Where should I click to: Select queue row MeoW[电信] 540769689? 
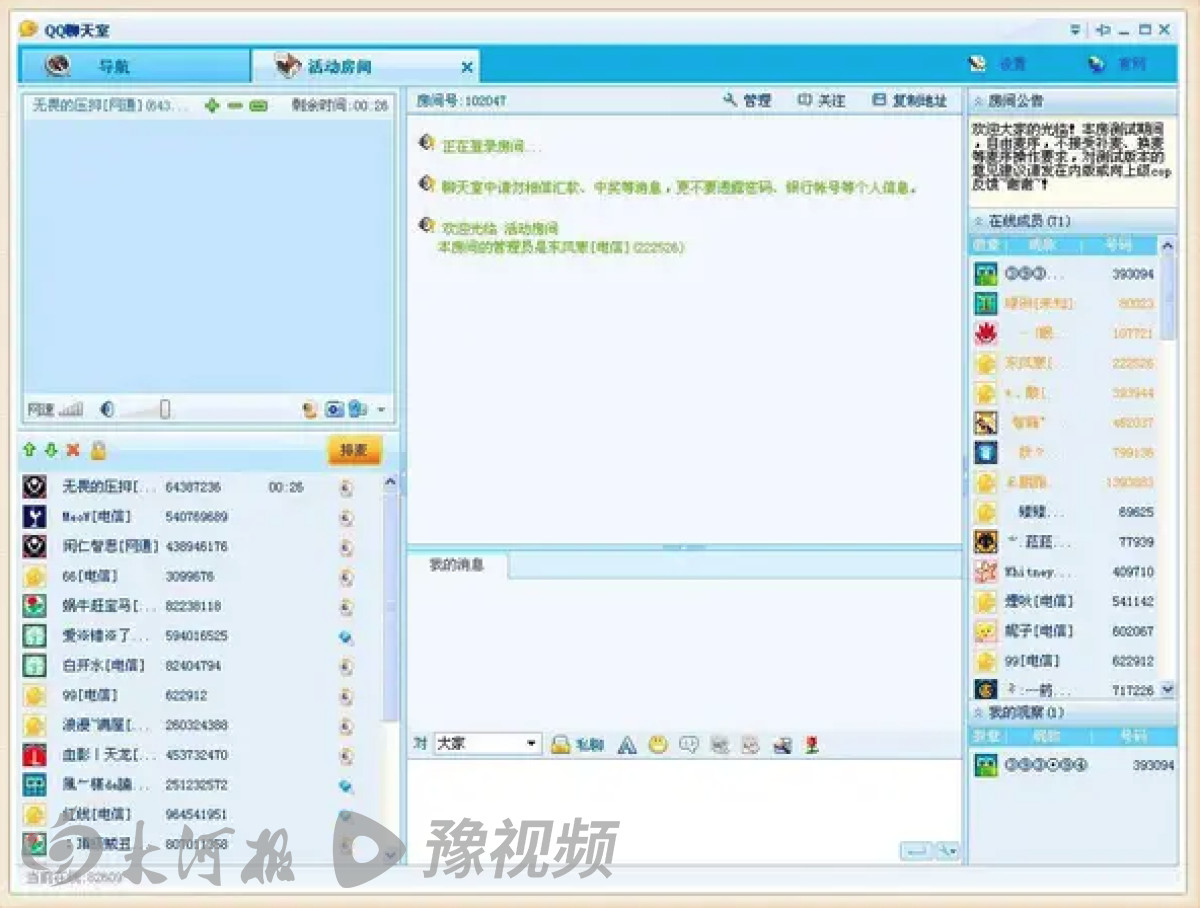pyautogui.click(x=200, y=517)
